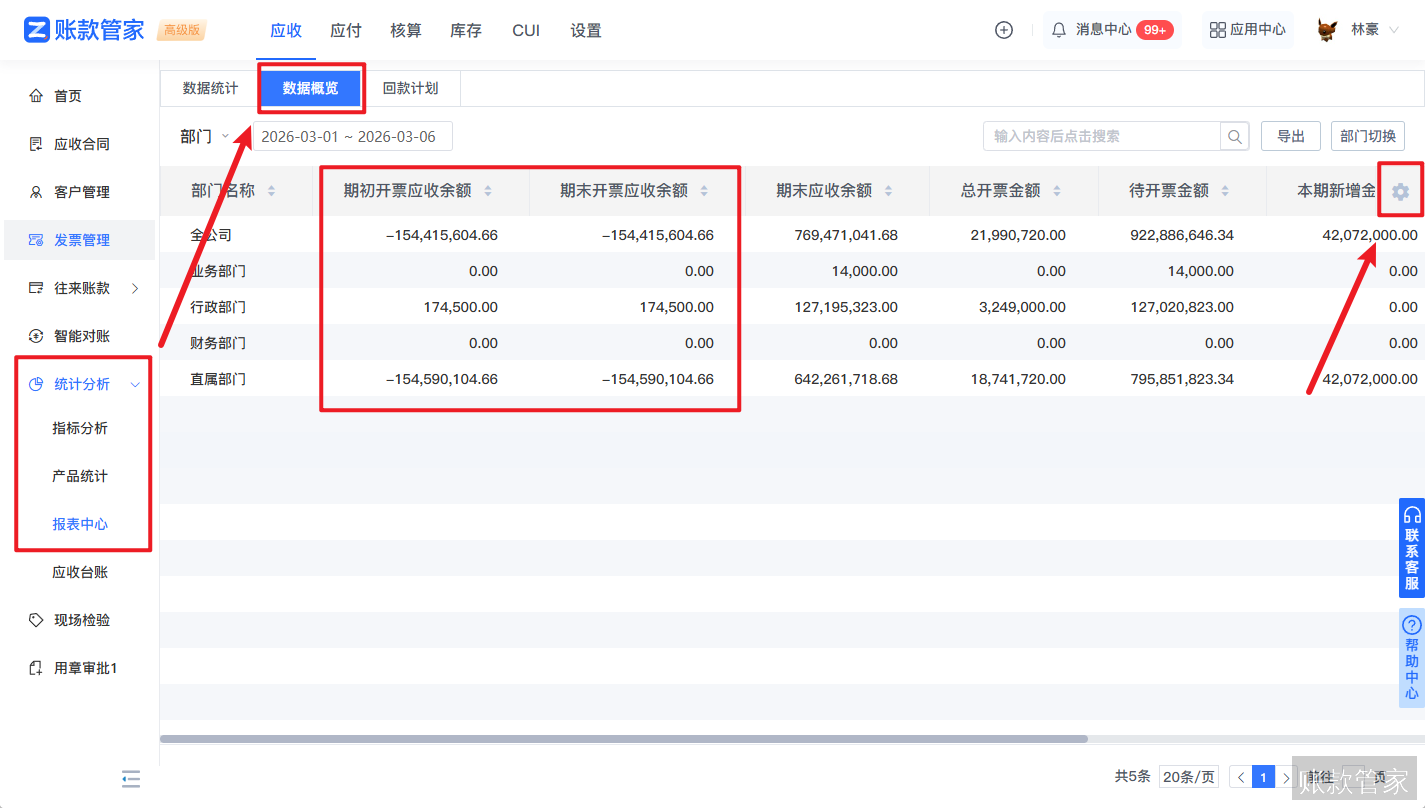
Task: Sort by 总开票金额 column
Action: click(1057, 191)
